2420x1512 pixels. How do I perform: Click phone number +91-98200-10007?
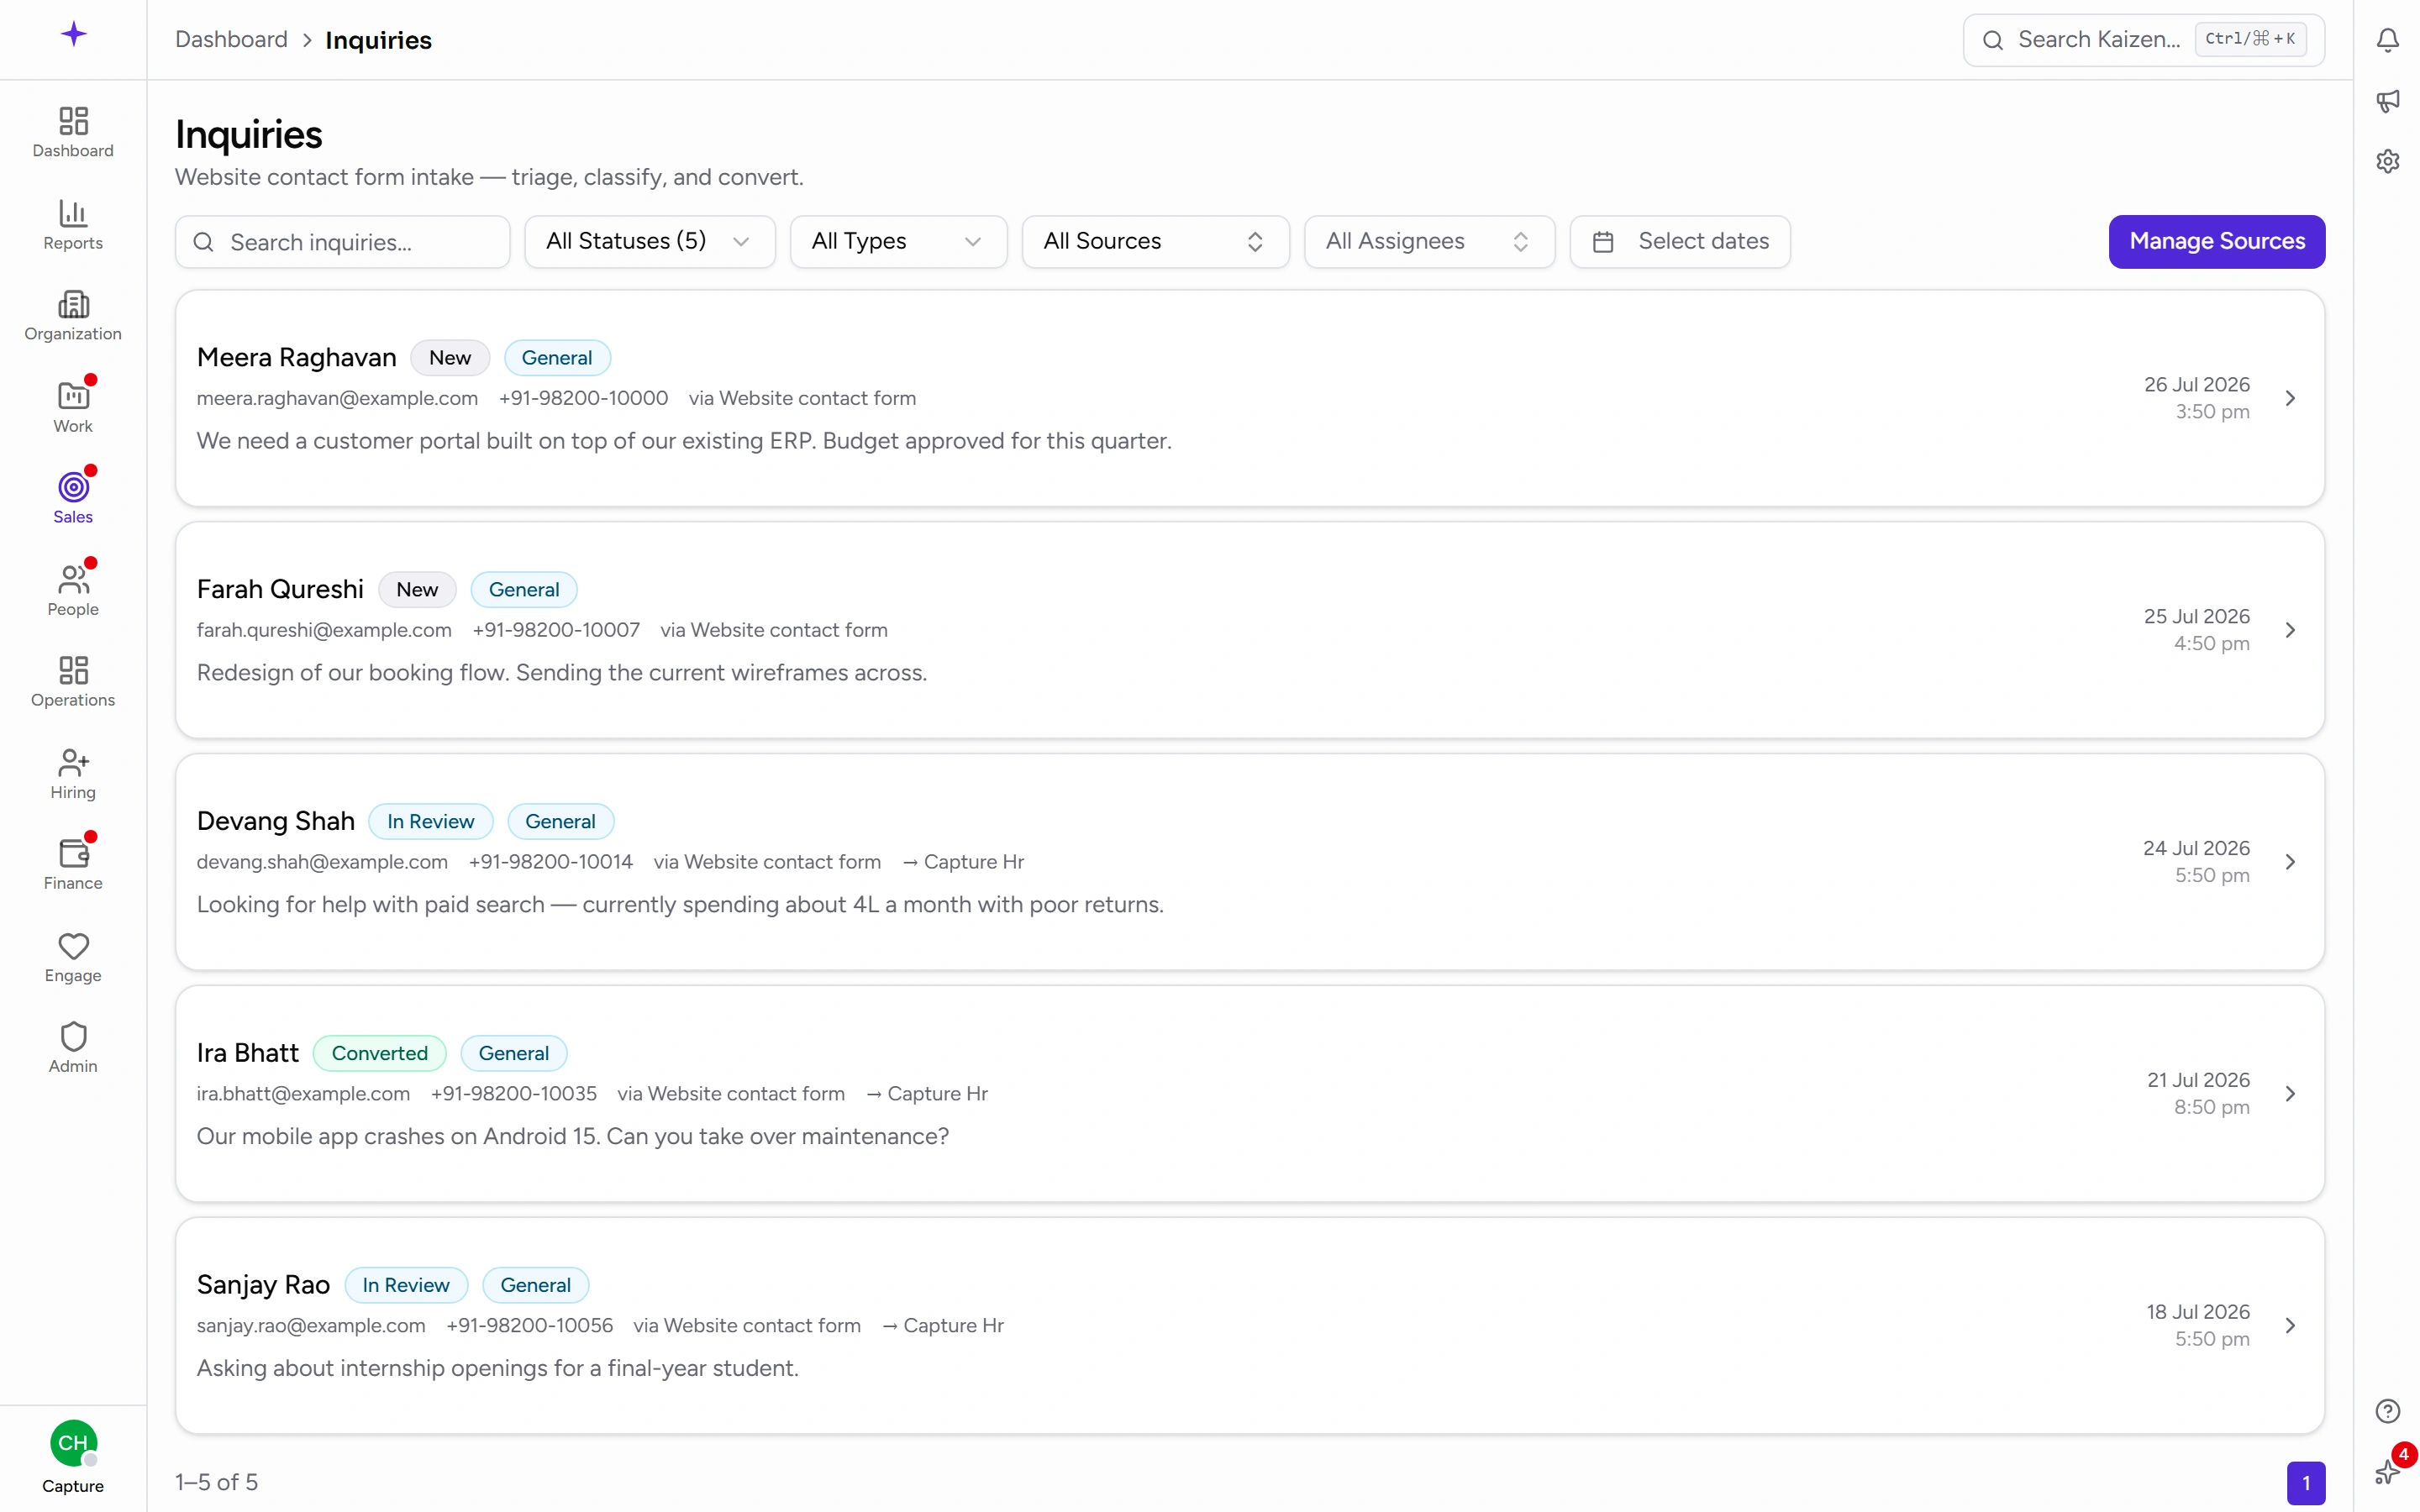coord(556,630)
